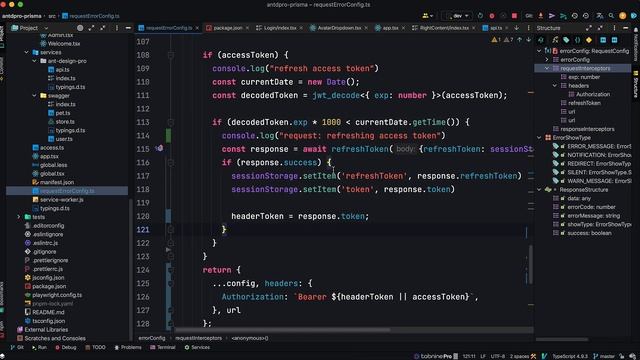Toggle first autoscroll icon in Structure toolbar

tap(603, 40)
